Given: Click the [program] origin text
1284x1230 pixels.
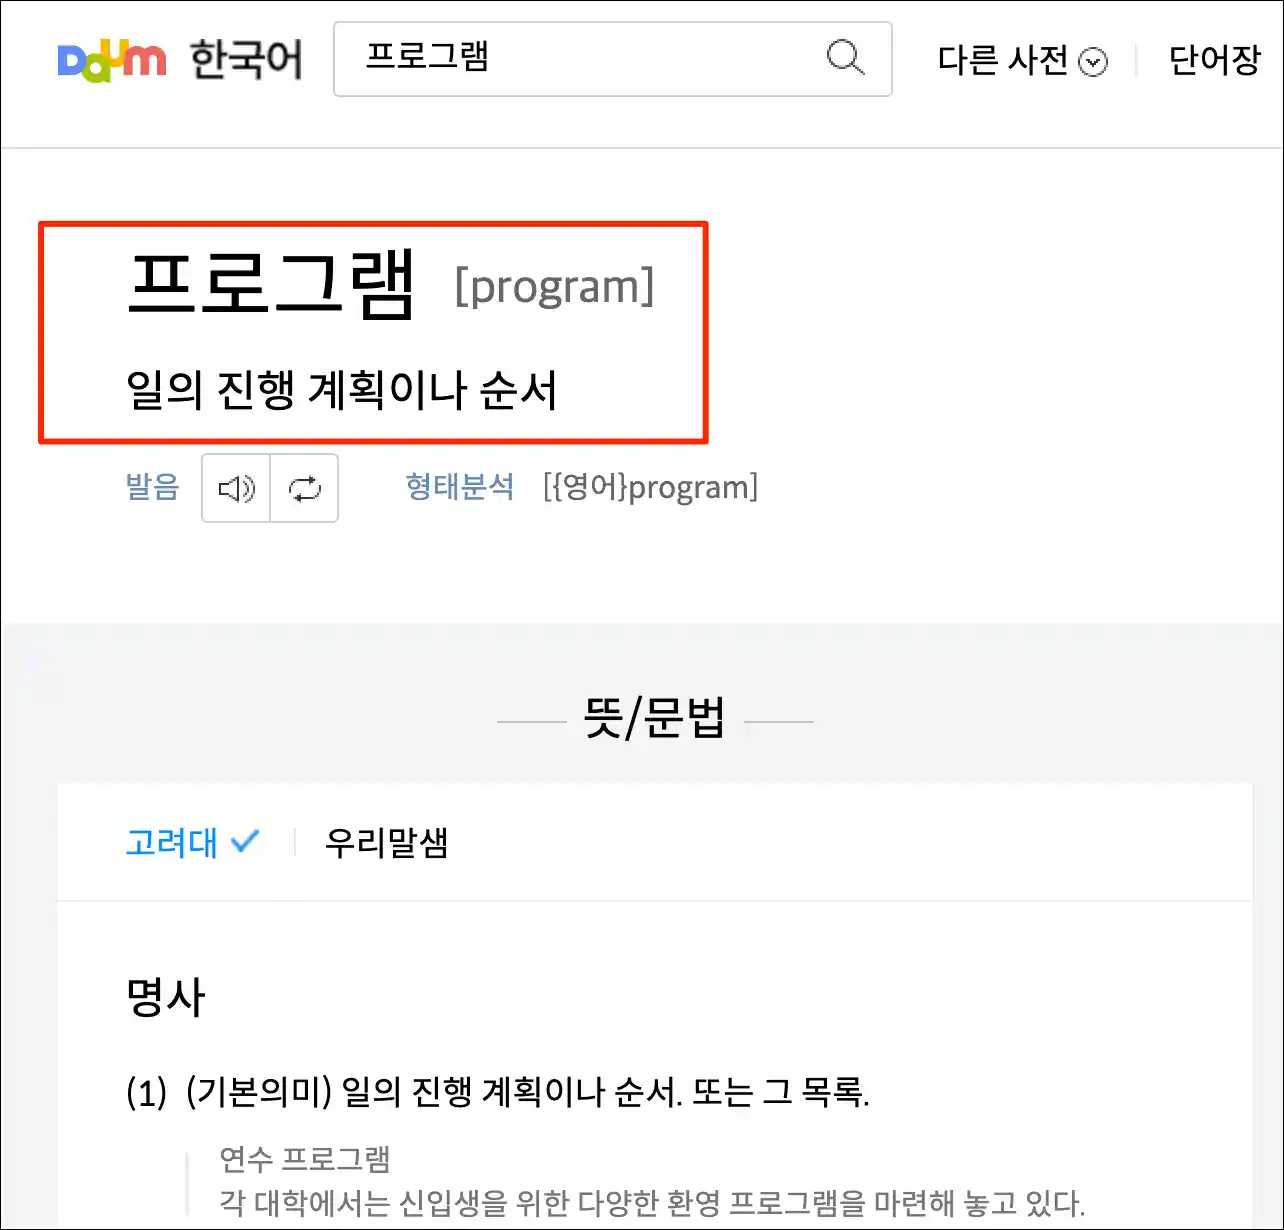Looking at the screenshot, I should [x=554, y=287].
